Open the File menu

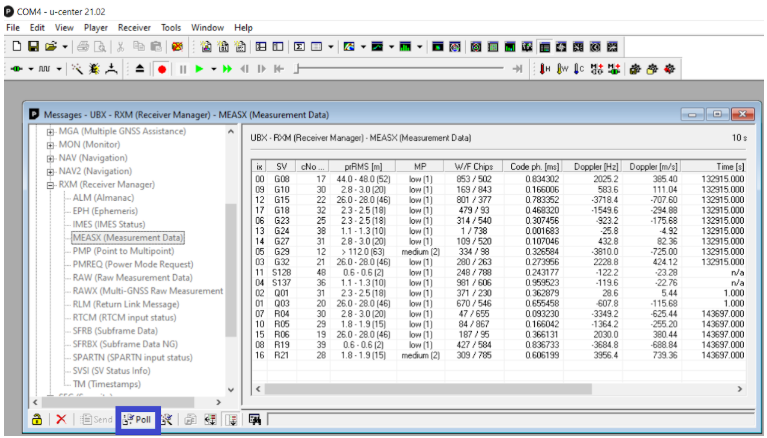point(13,27)
